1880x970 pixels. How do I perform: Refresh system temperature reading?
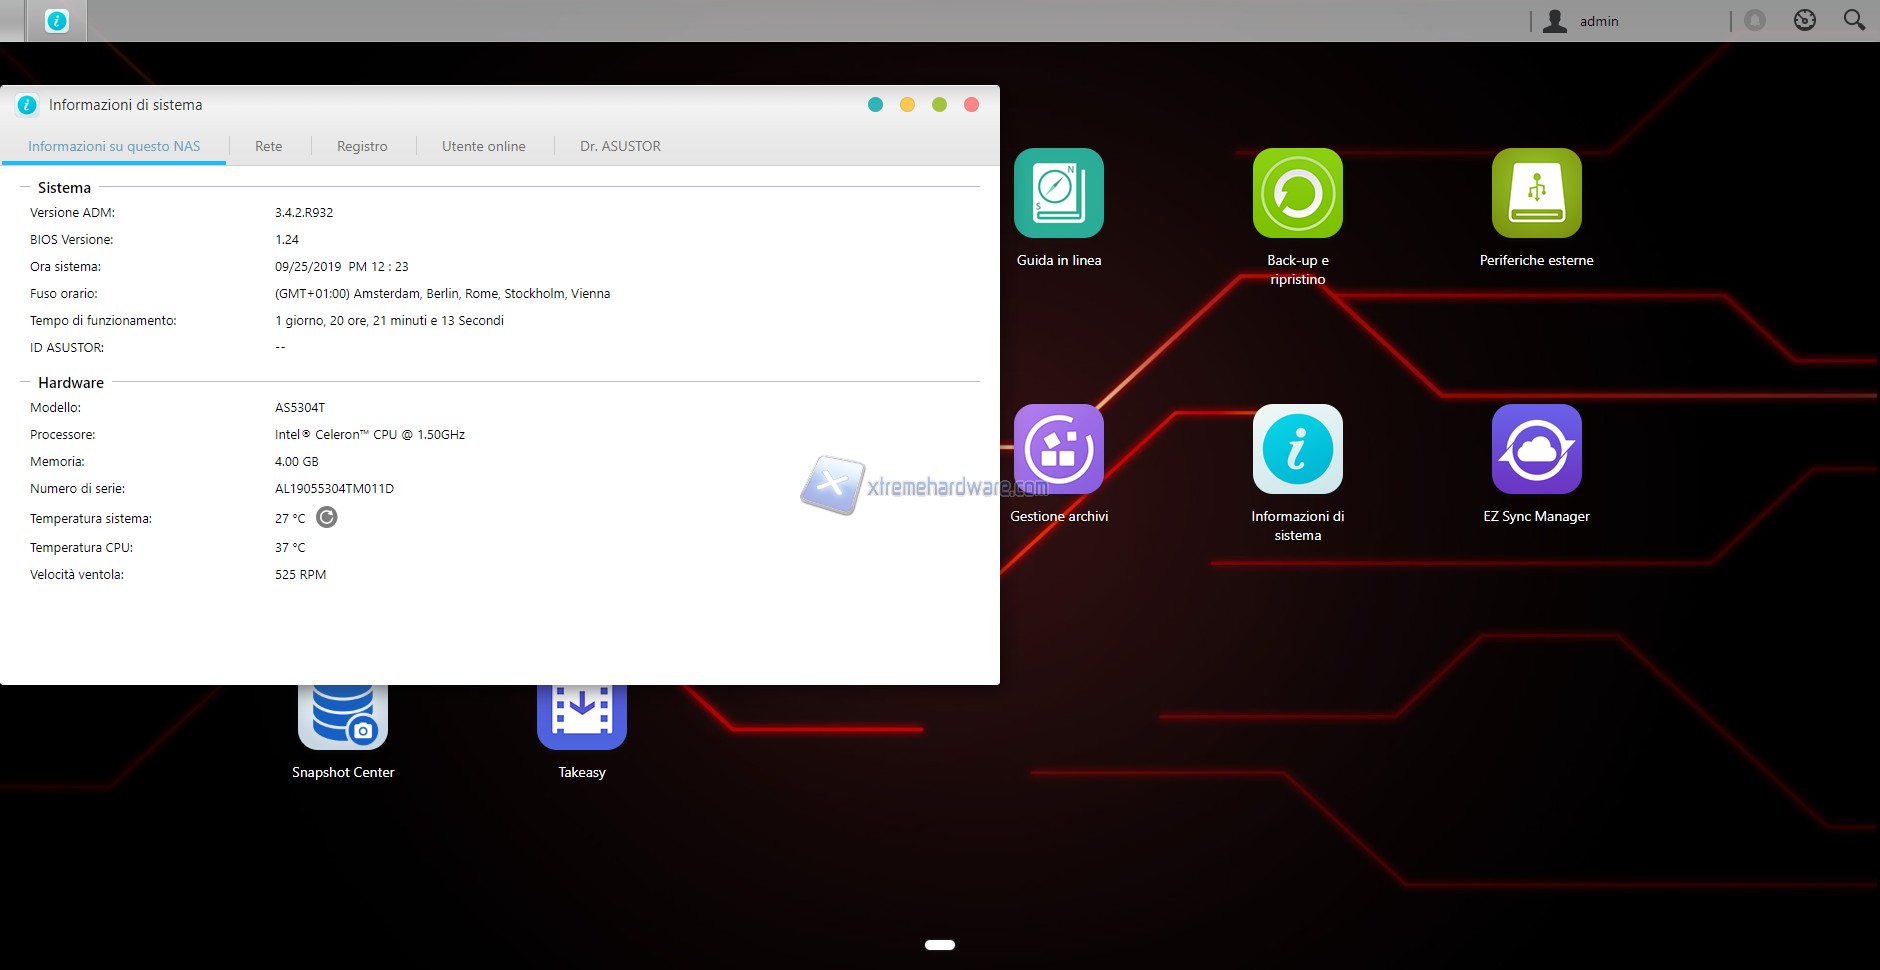pos(327,517)
